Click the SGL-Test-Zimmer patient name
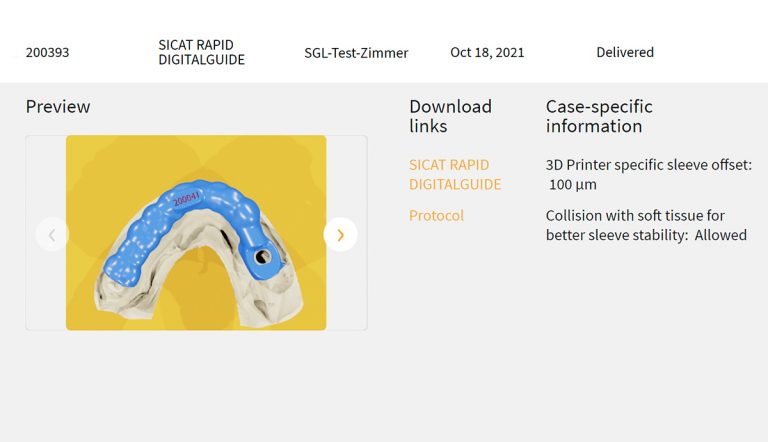The width and height of the screenshot is (768, 442). click(x=356, y=53)
